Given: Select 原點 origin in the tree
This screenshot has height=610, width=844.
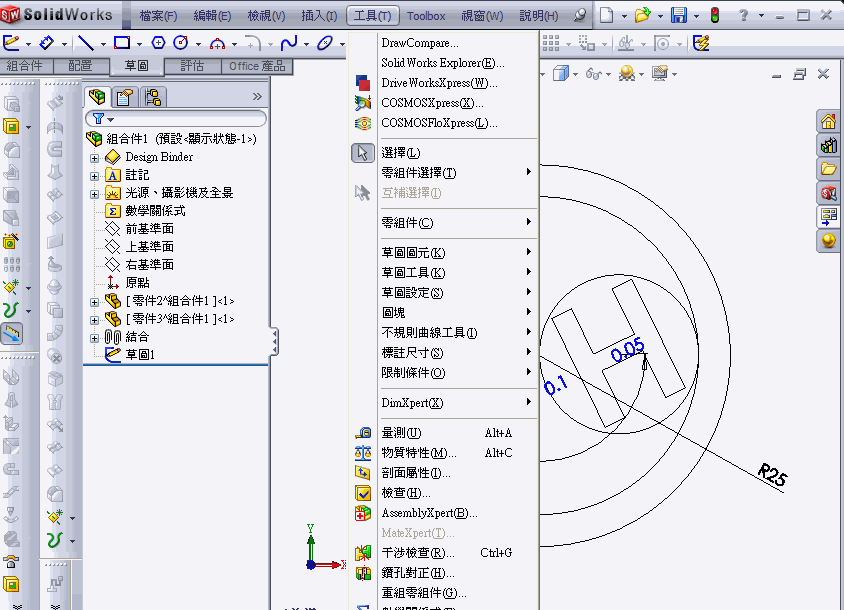Looking at the screenshot, I should [x=137, y=283].
